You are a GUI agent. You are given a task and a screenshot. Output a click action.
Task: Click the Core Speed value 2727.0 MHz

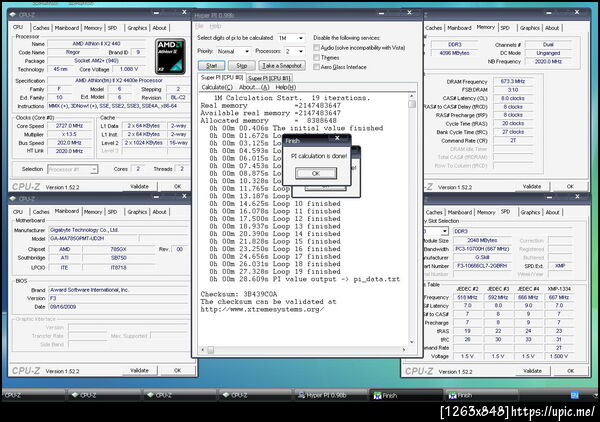click(69, 126)
